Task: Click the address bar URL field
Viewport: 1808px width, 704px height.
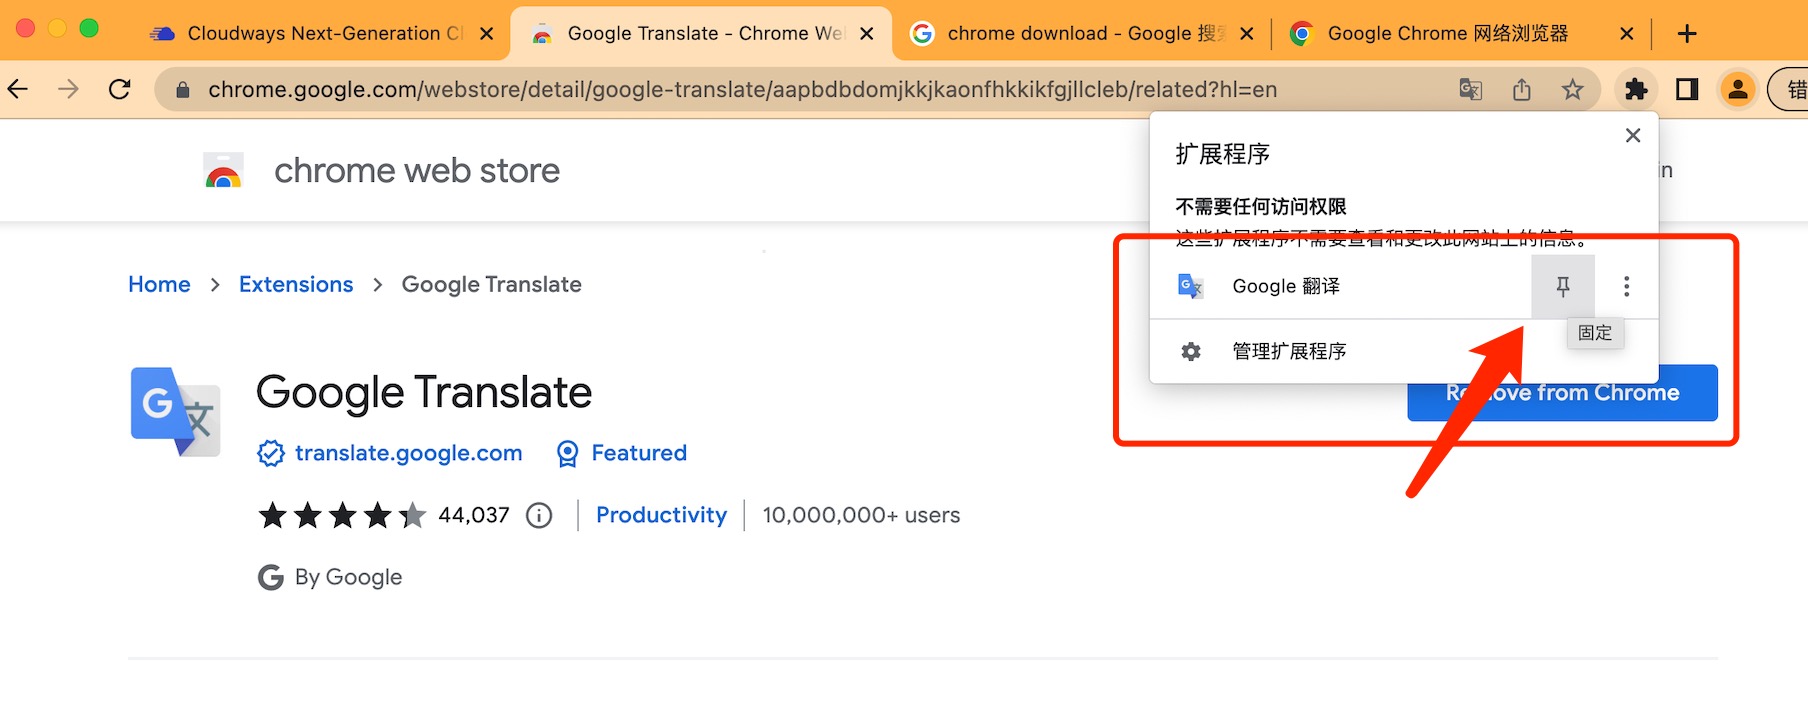Action: tap(740, 90)
